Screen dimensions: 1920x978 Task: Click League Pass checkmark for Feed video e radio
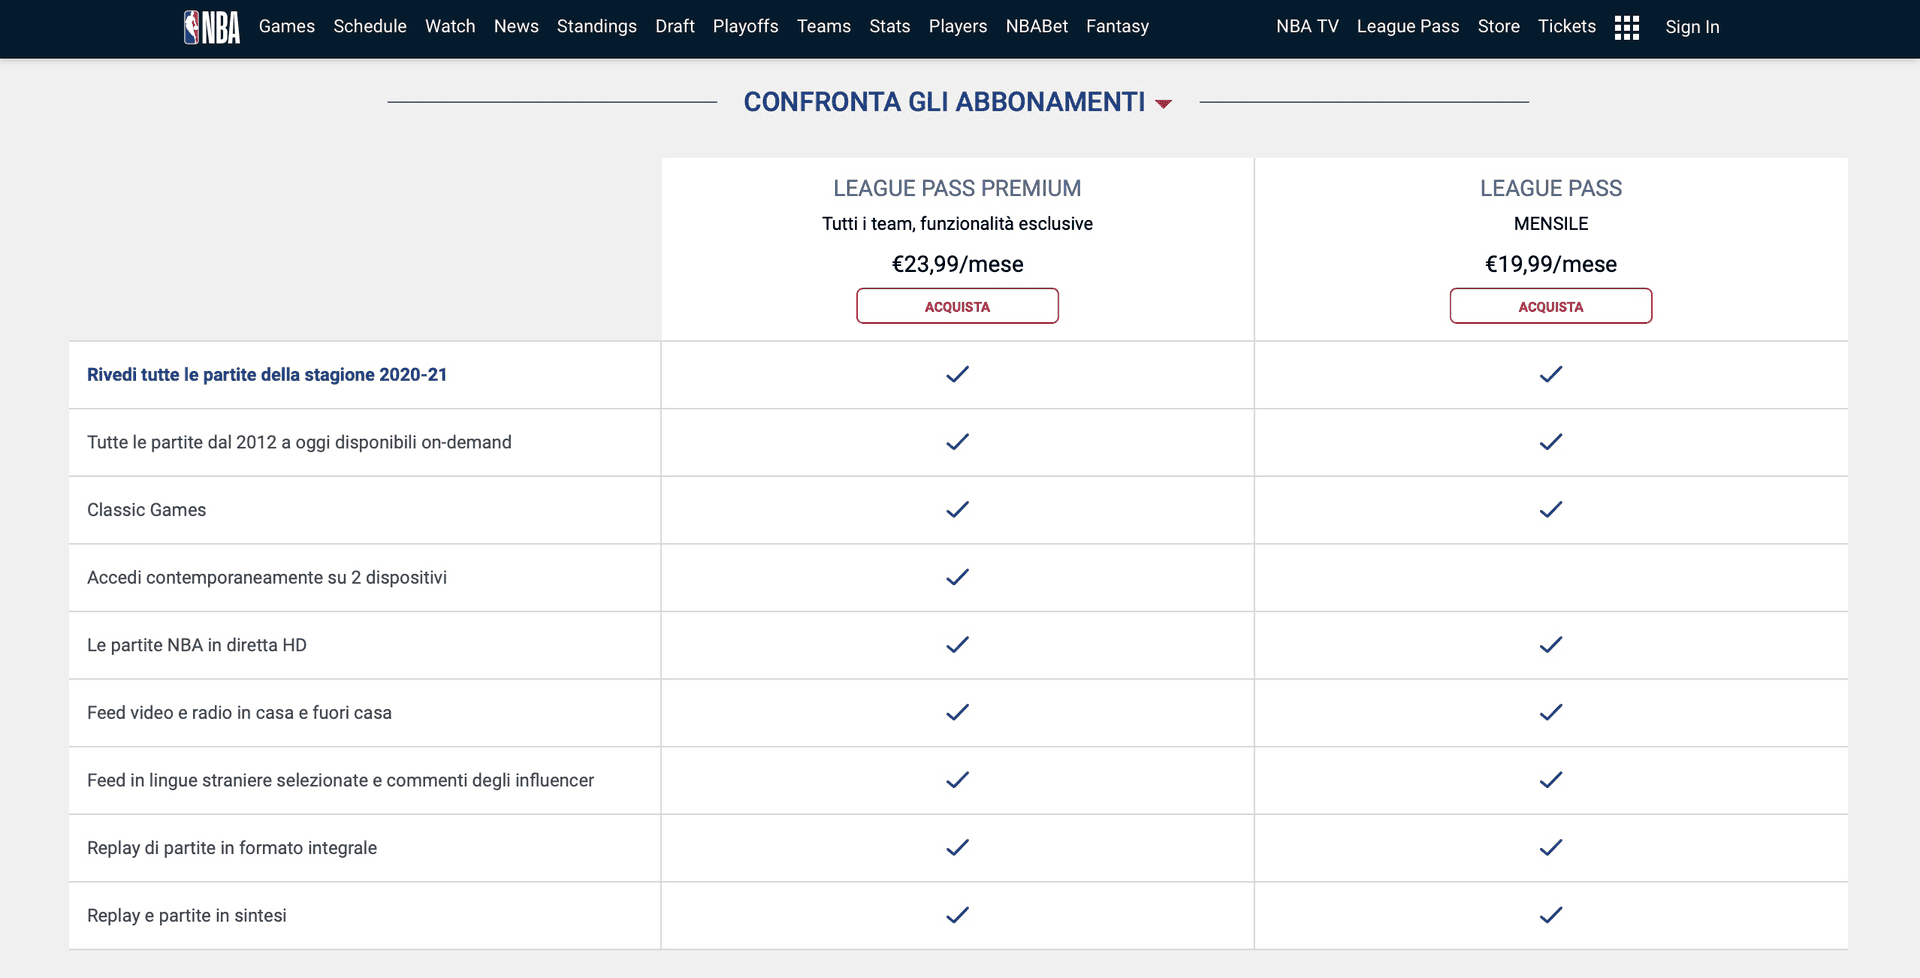1551,712
